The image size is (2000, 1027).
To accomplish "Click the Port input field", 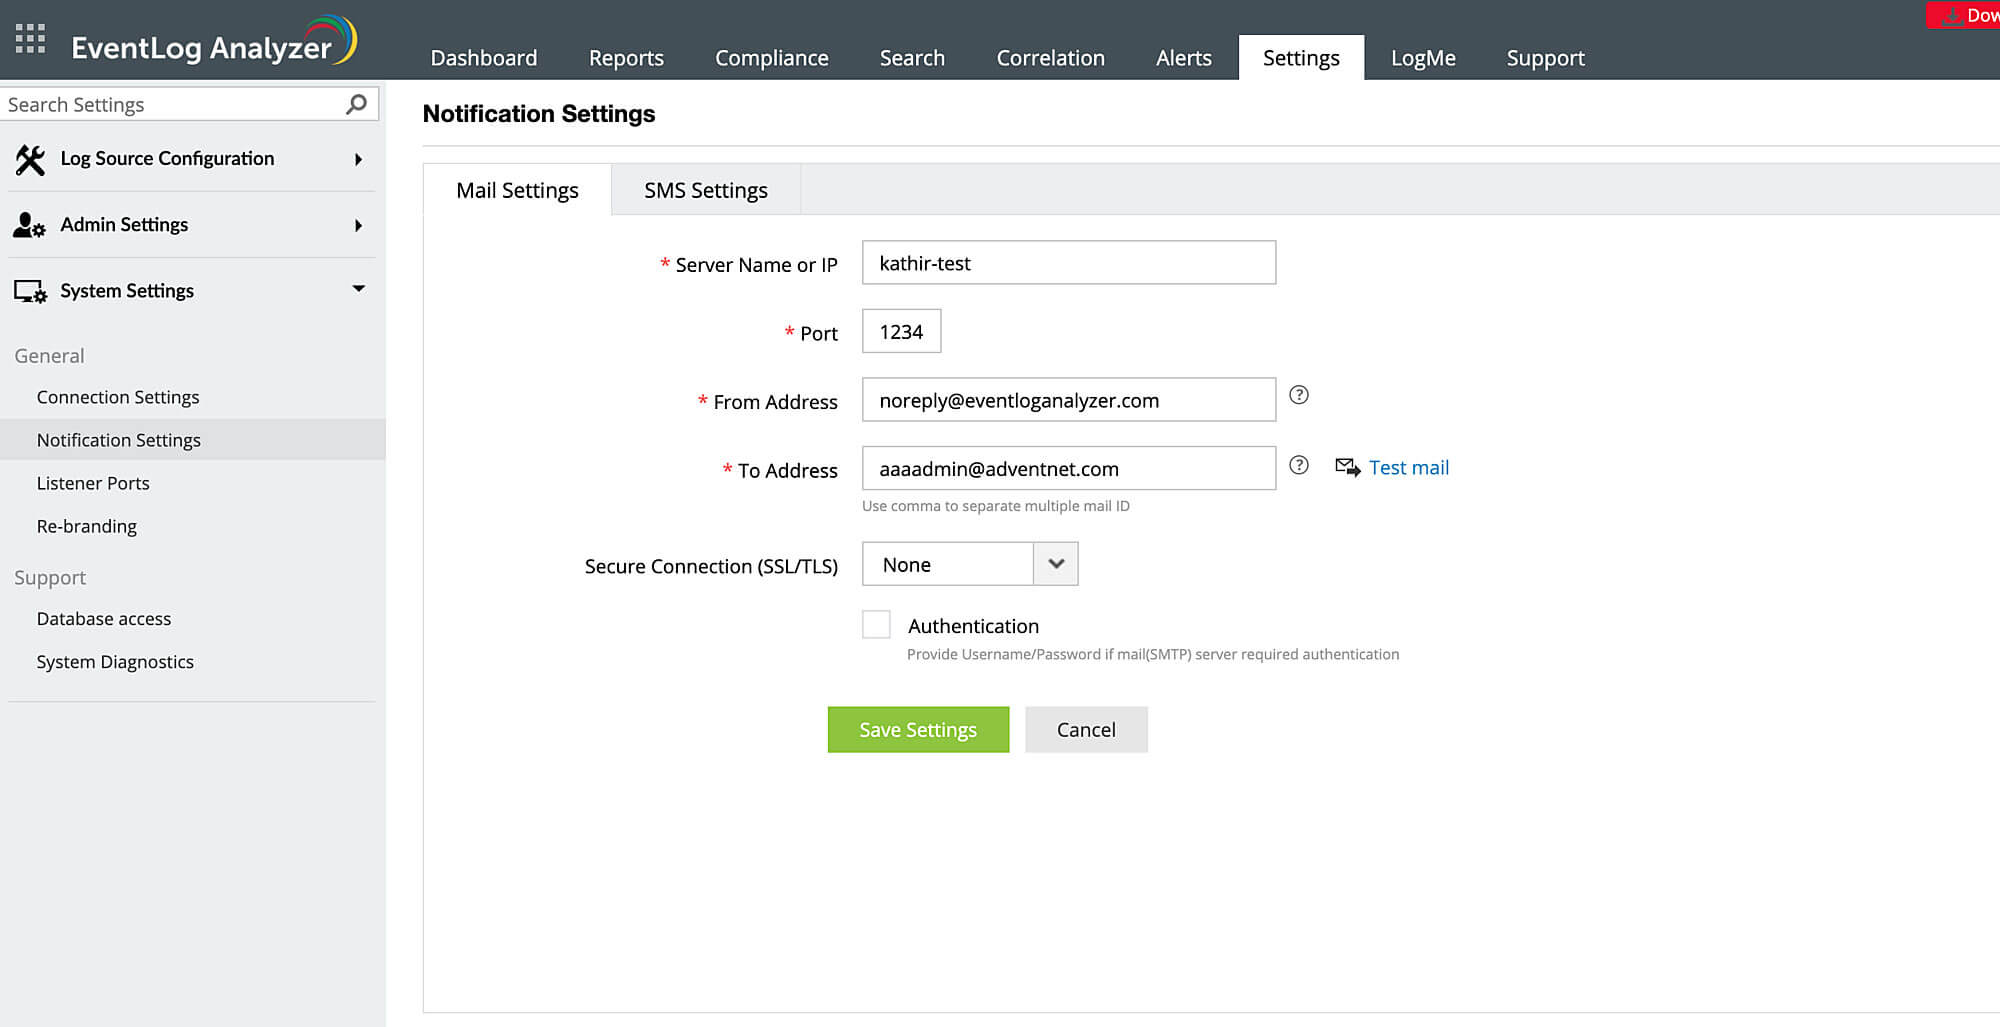I will pyautogui.click(x=901, y=332).
